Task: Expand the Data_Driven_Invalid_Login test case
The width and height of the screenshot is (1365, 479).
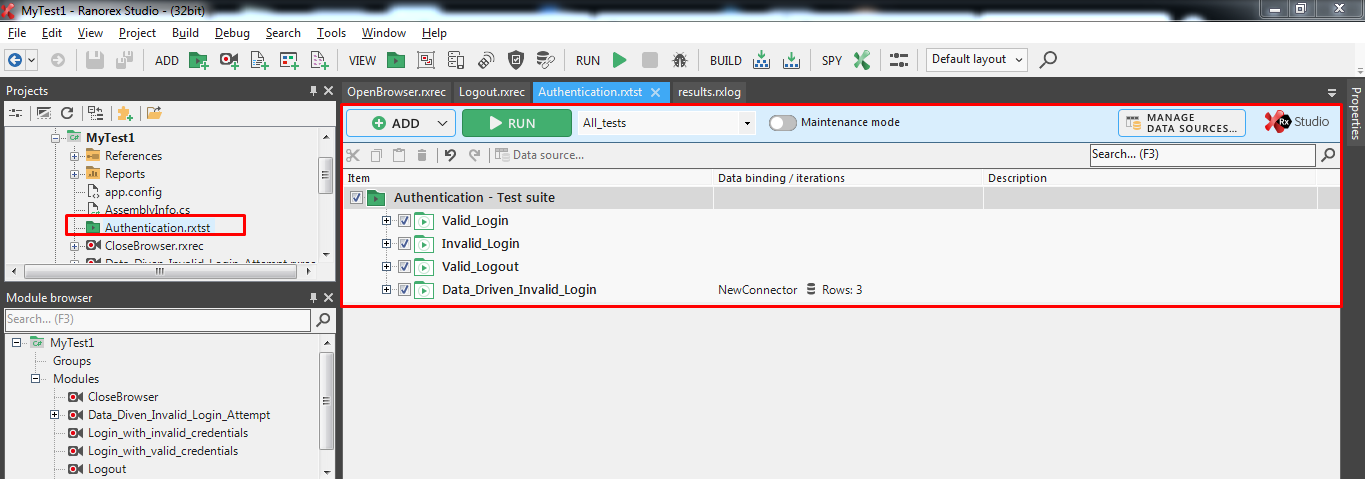Action: [387, 290]
